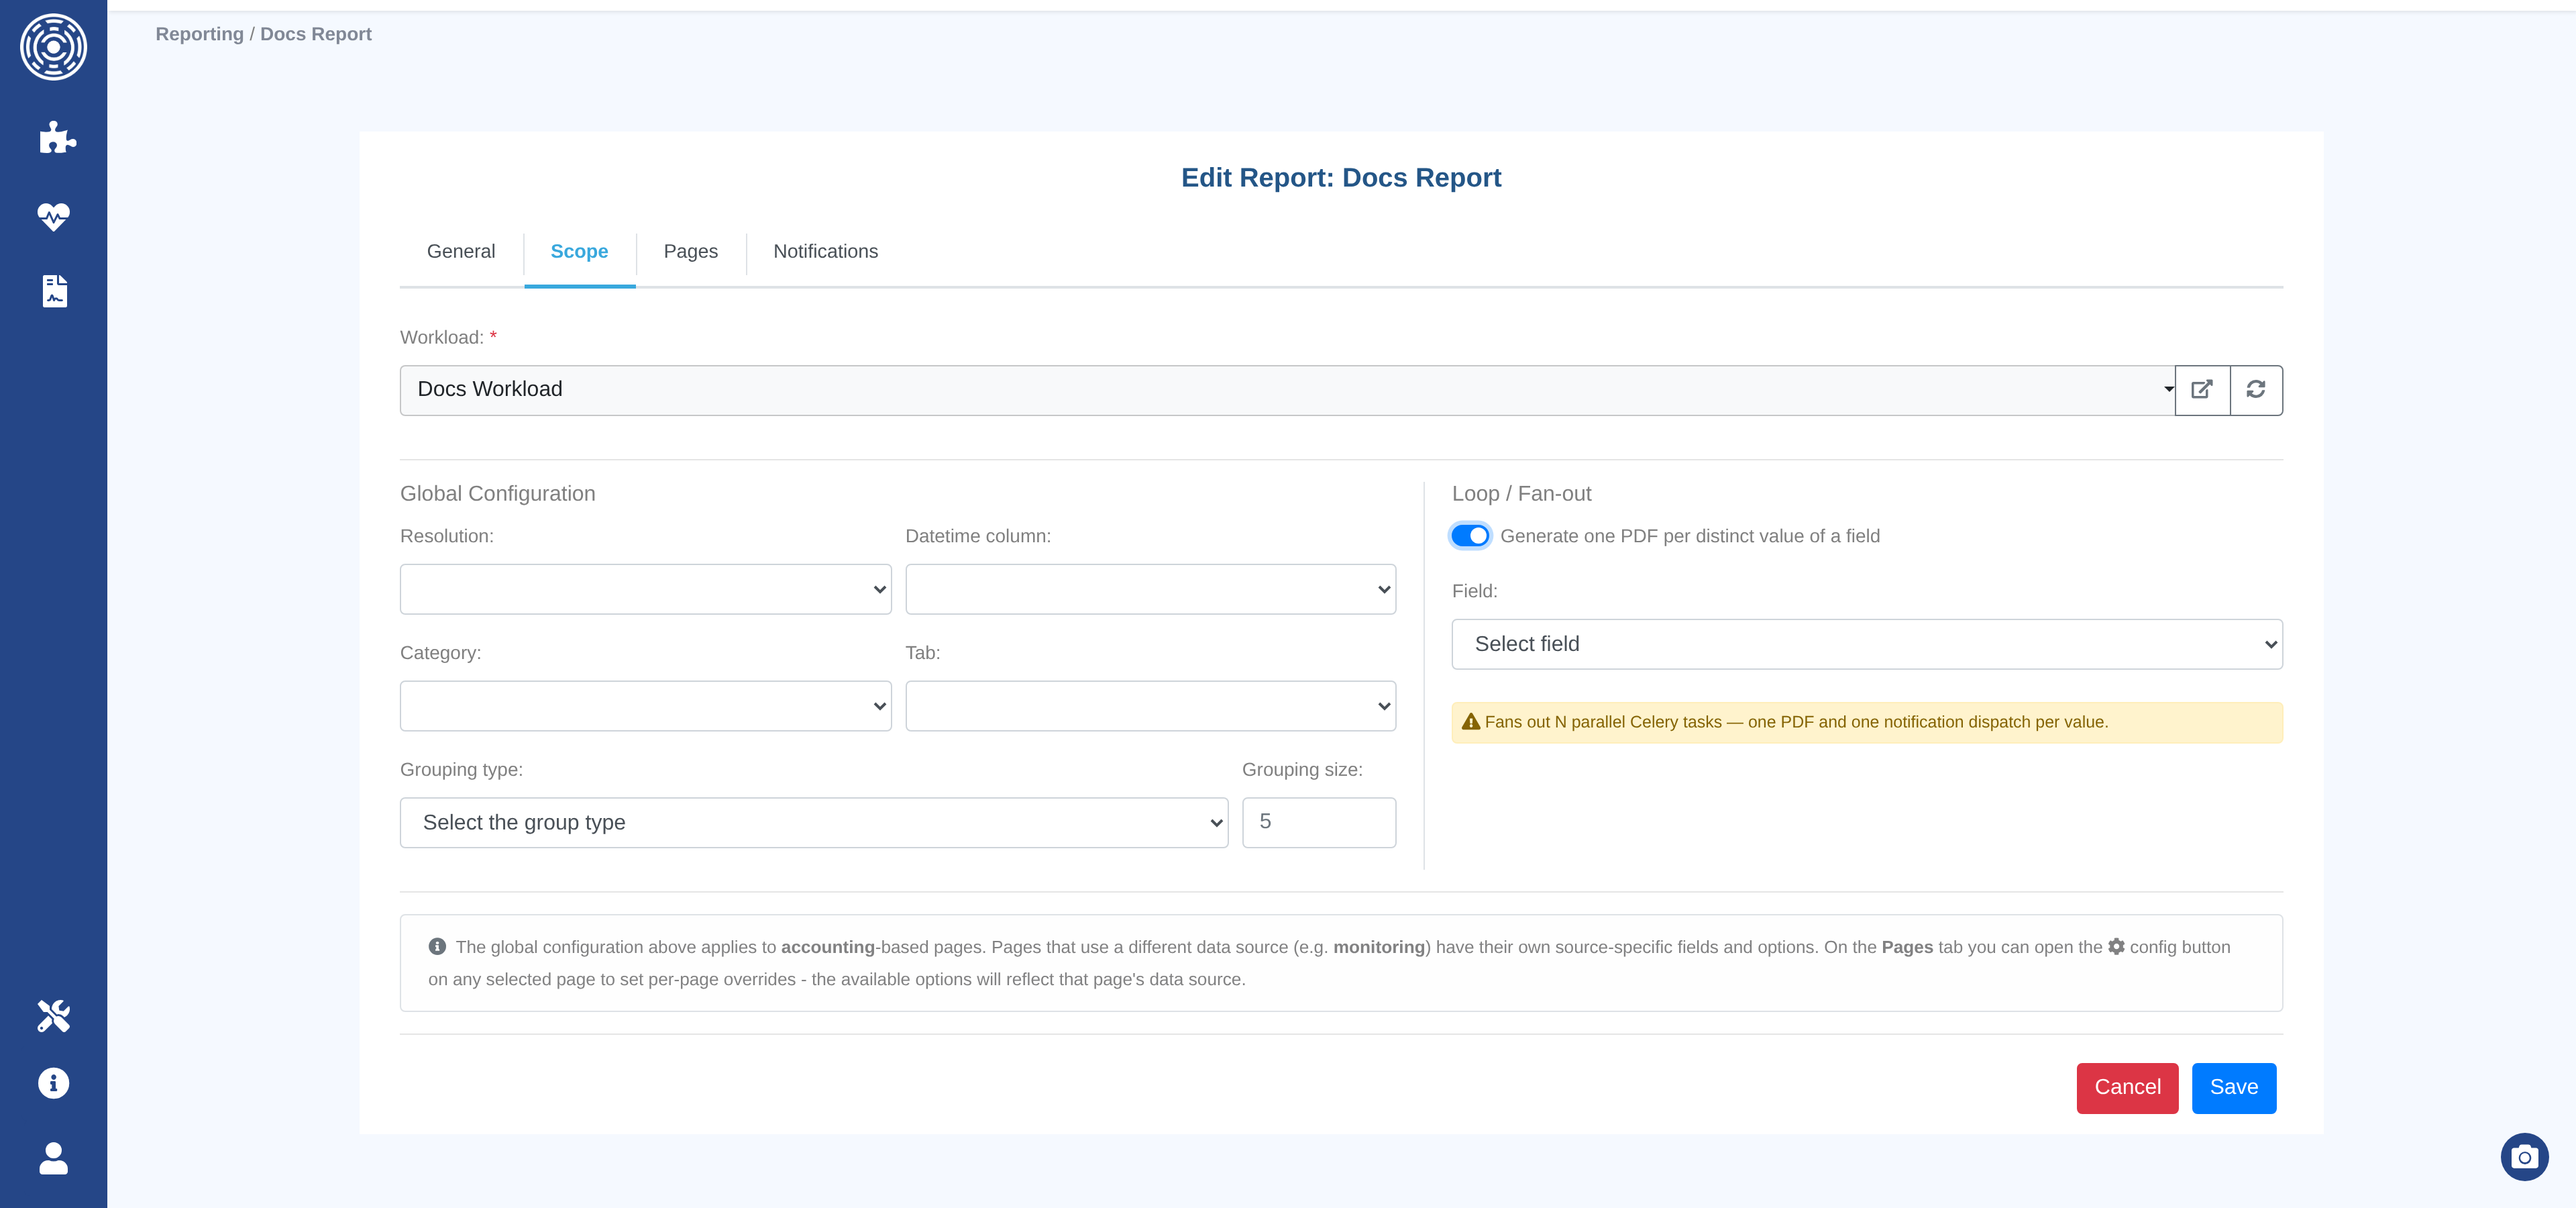The image size is (2576, 1208).
Task: Open the info circle sidebar icon
Action: (x=54, y=1083)
